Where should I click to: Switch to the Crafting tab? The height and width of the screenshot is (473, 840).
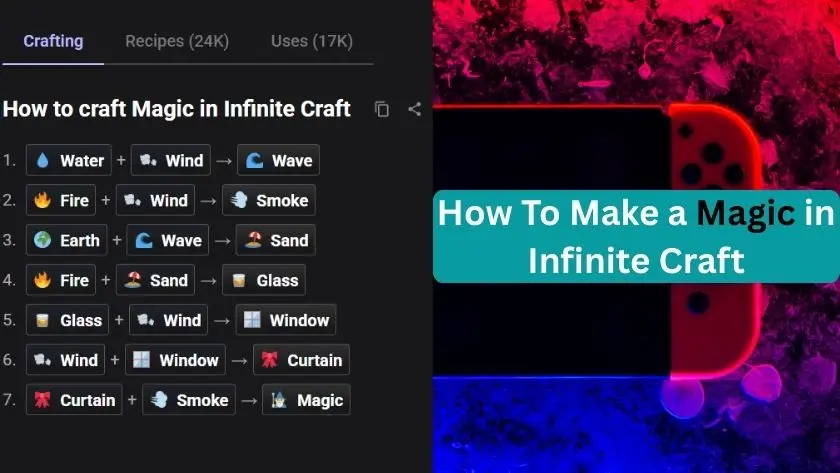pos(53,41)
